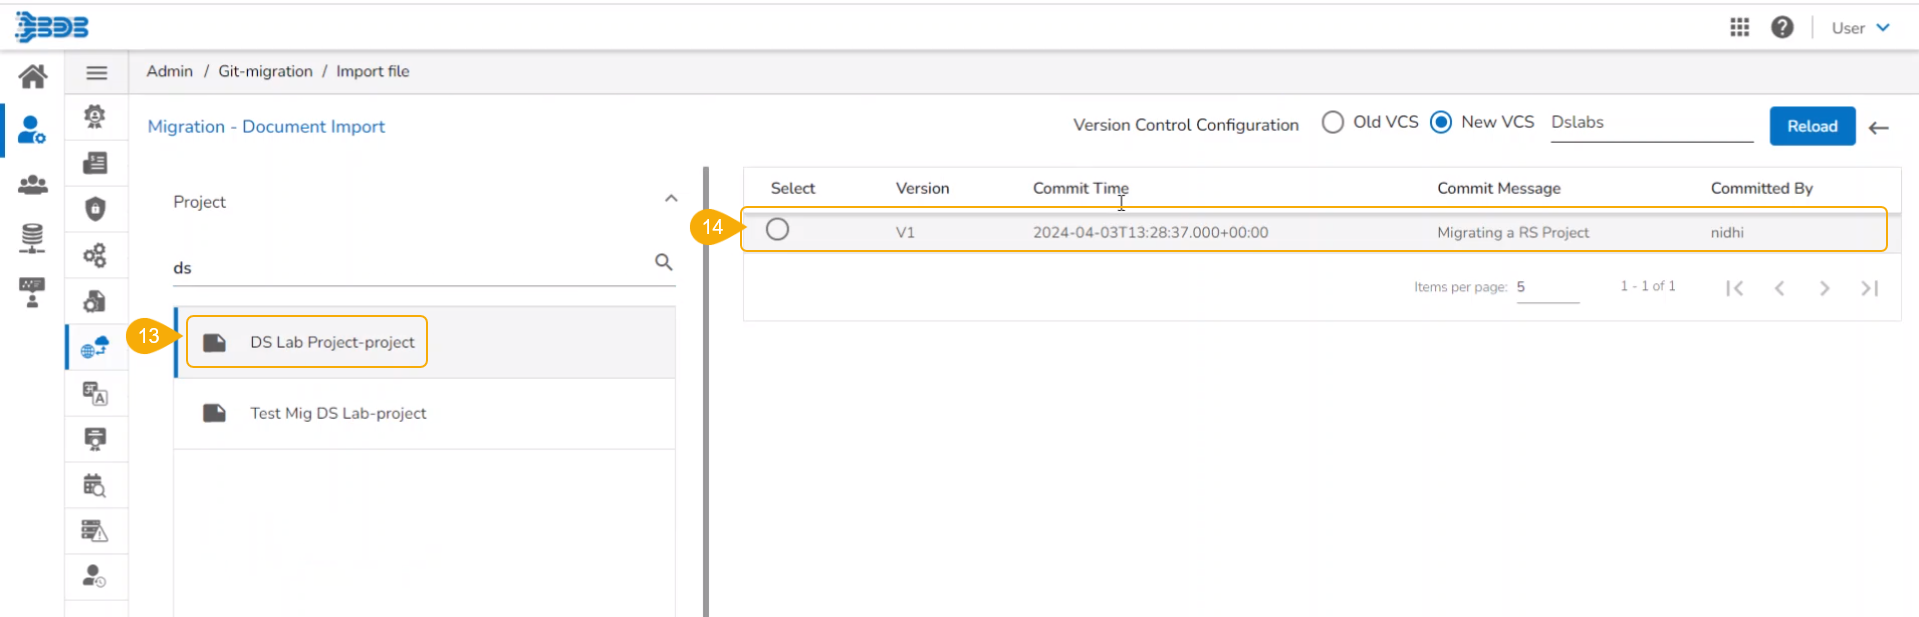Select Test Mig DS Lab-project item

[x=338, y=413]
